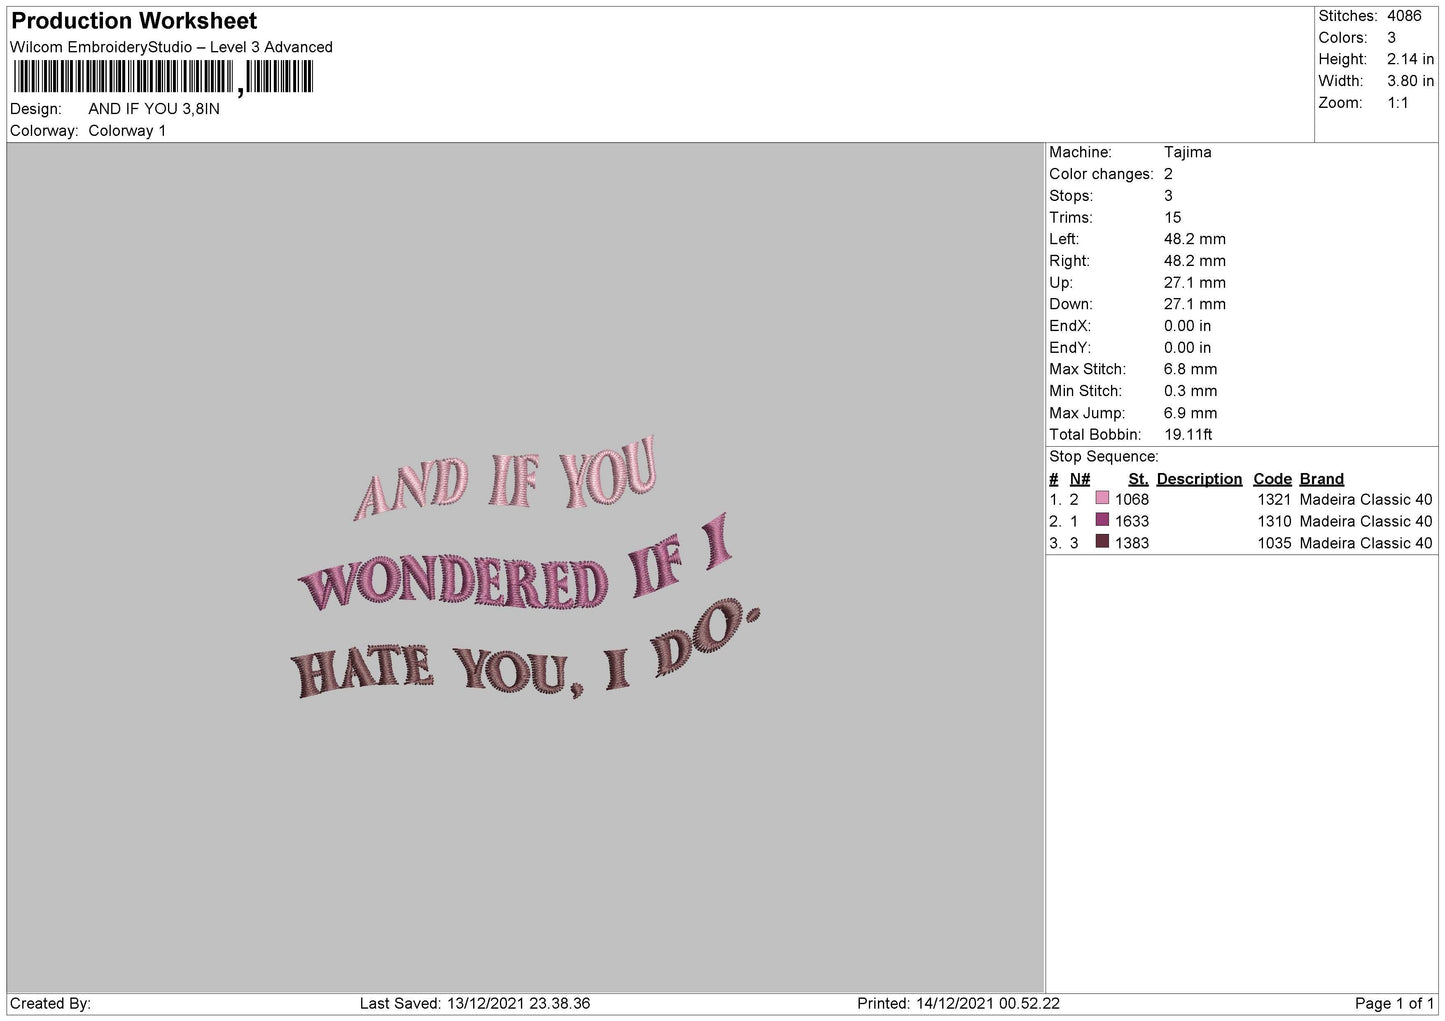Screen dimensions: 1445x1021
Task: Click the 'Colorway 1' value
Action: [127, 131]
